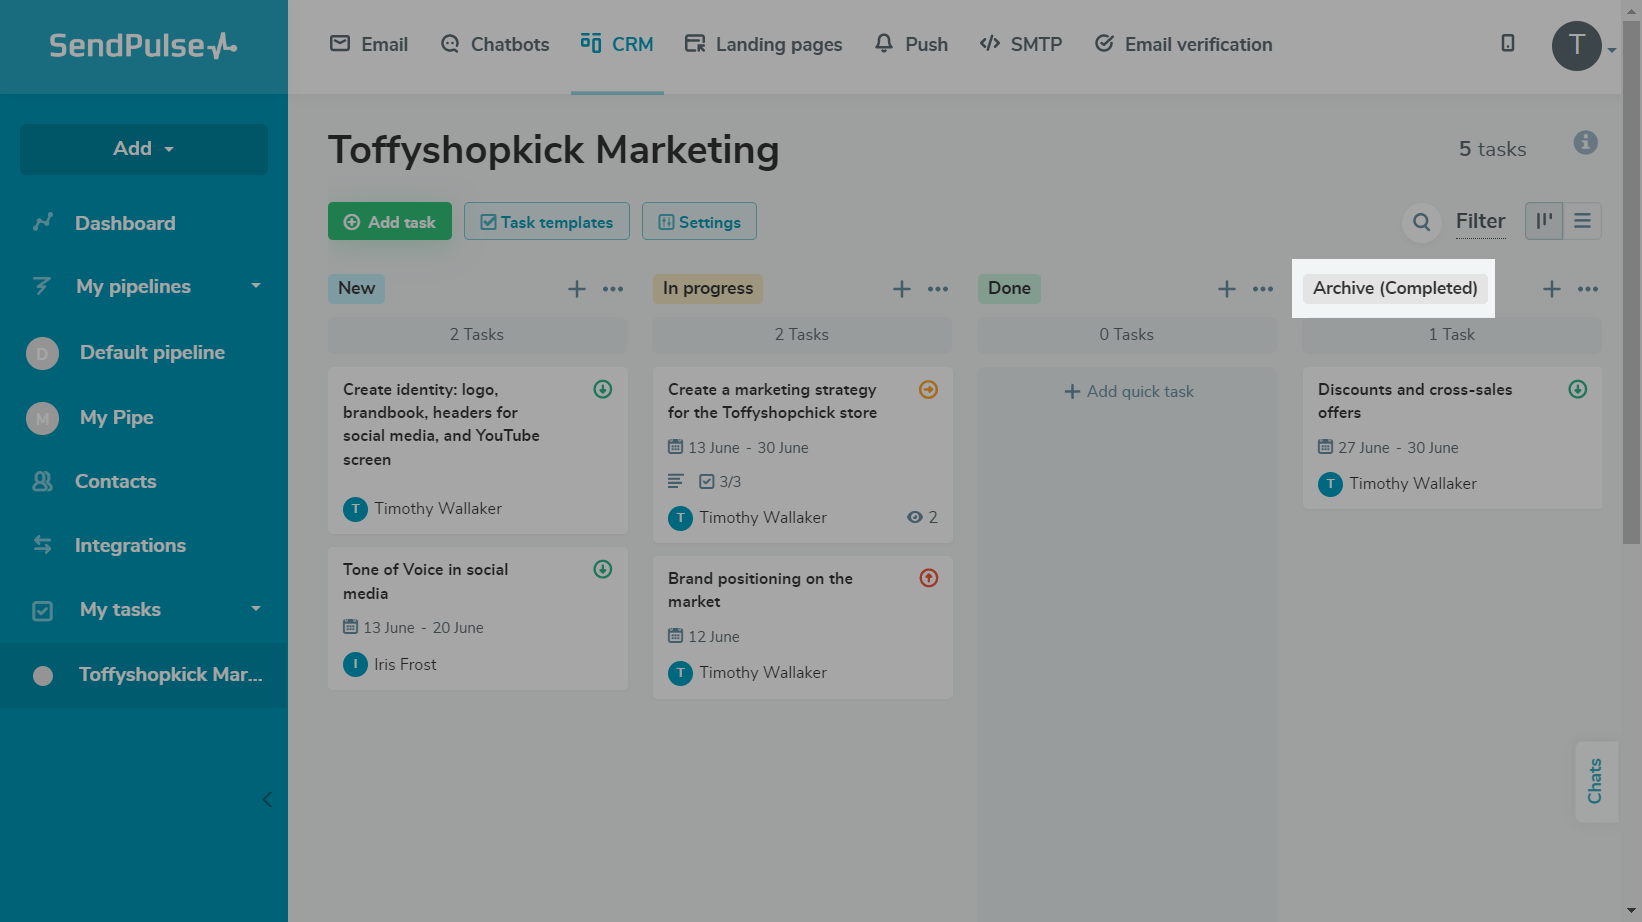Toggle watchers eye icon on strategy task
The image size is (1642, 922).
[x=914, y=517]
